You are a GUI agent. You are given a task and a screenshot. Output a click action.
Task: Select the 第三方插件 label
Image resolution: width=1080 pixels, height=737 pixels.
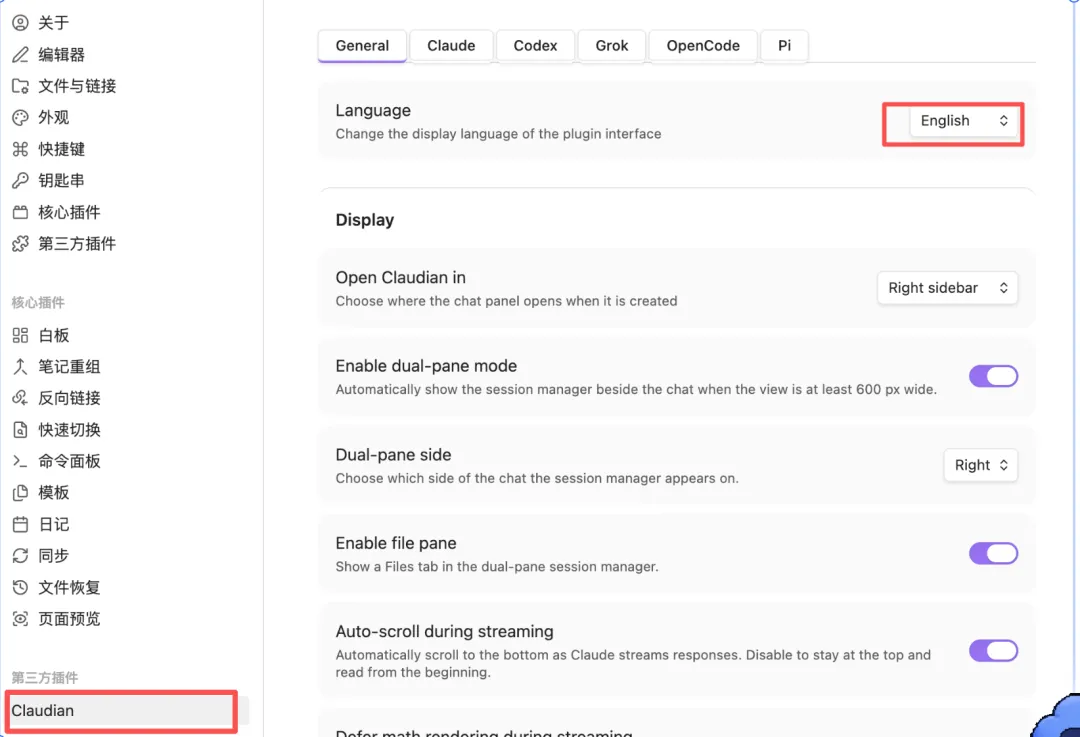click(77, 244)
